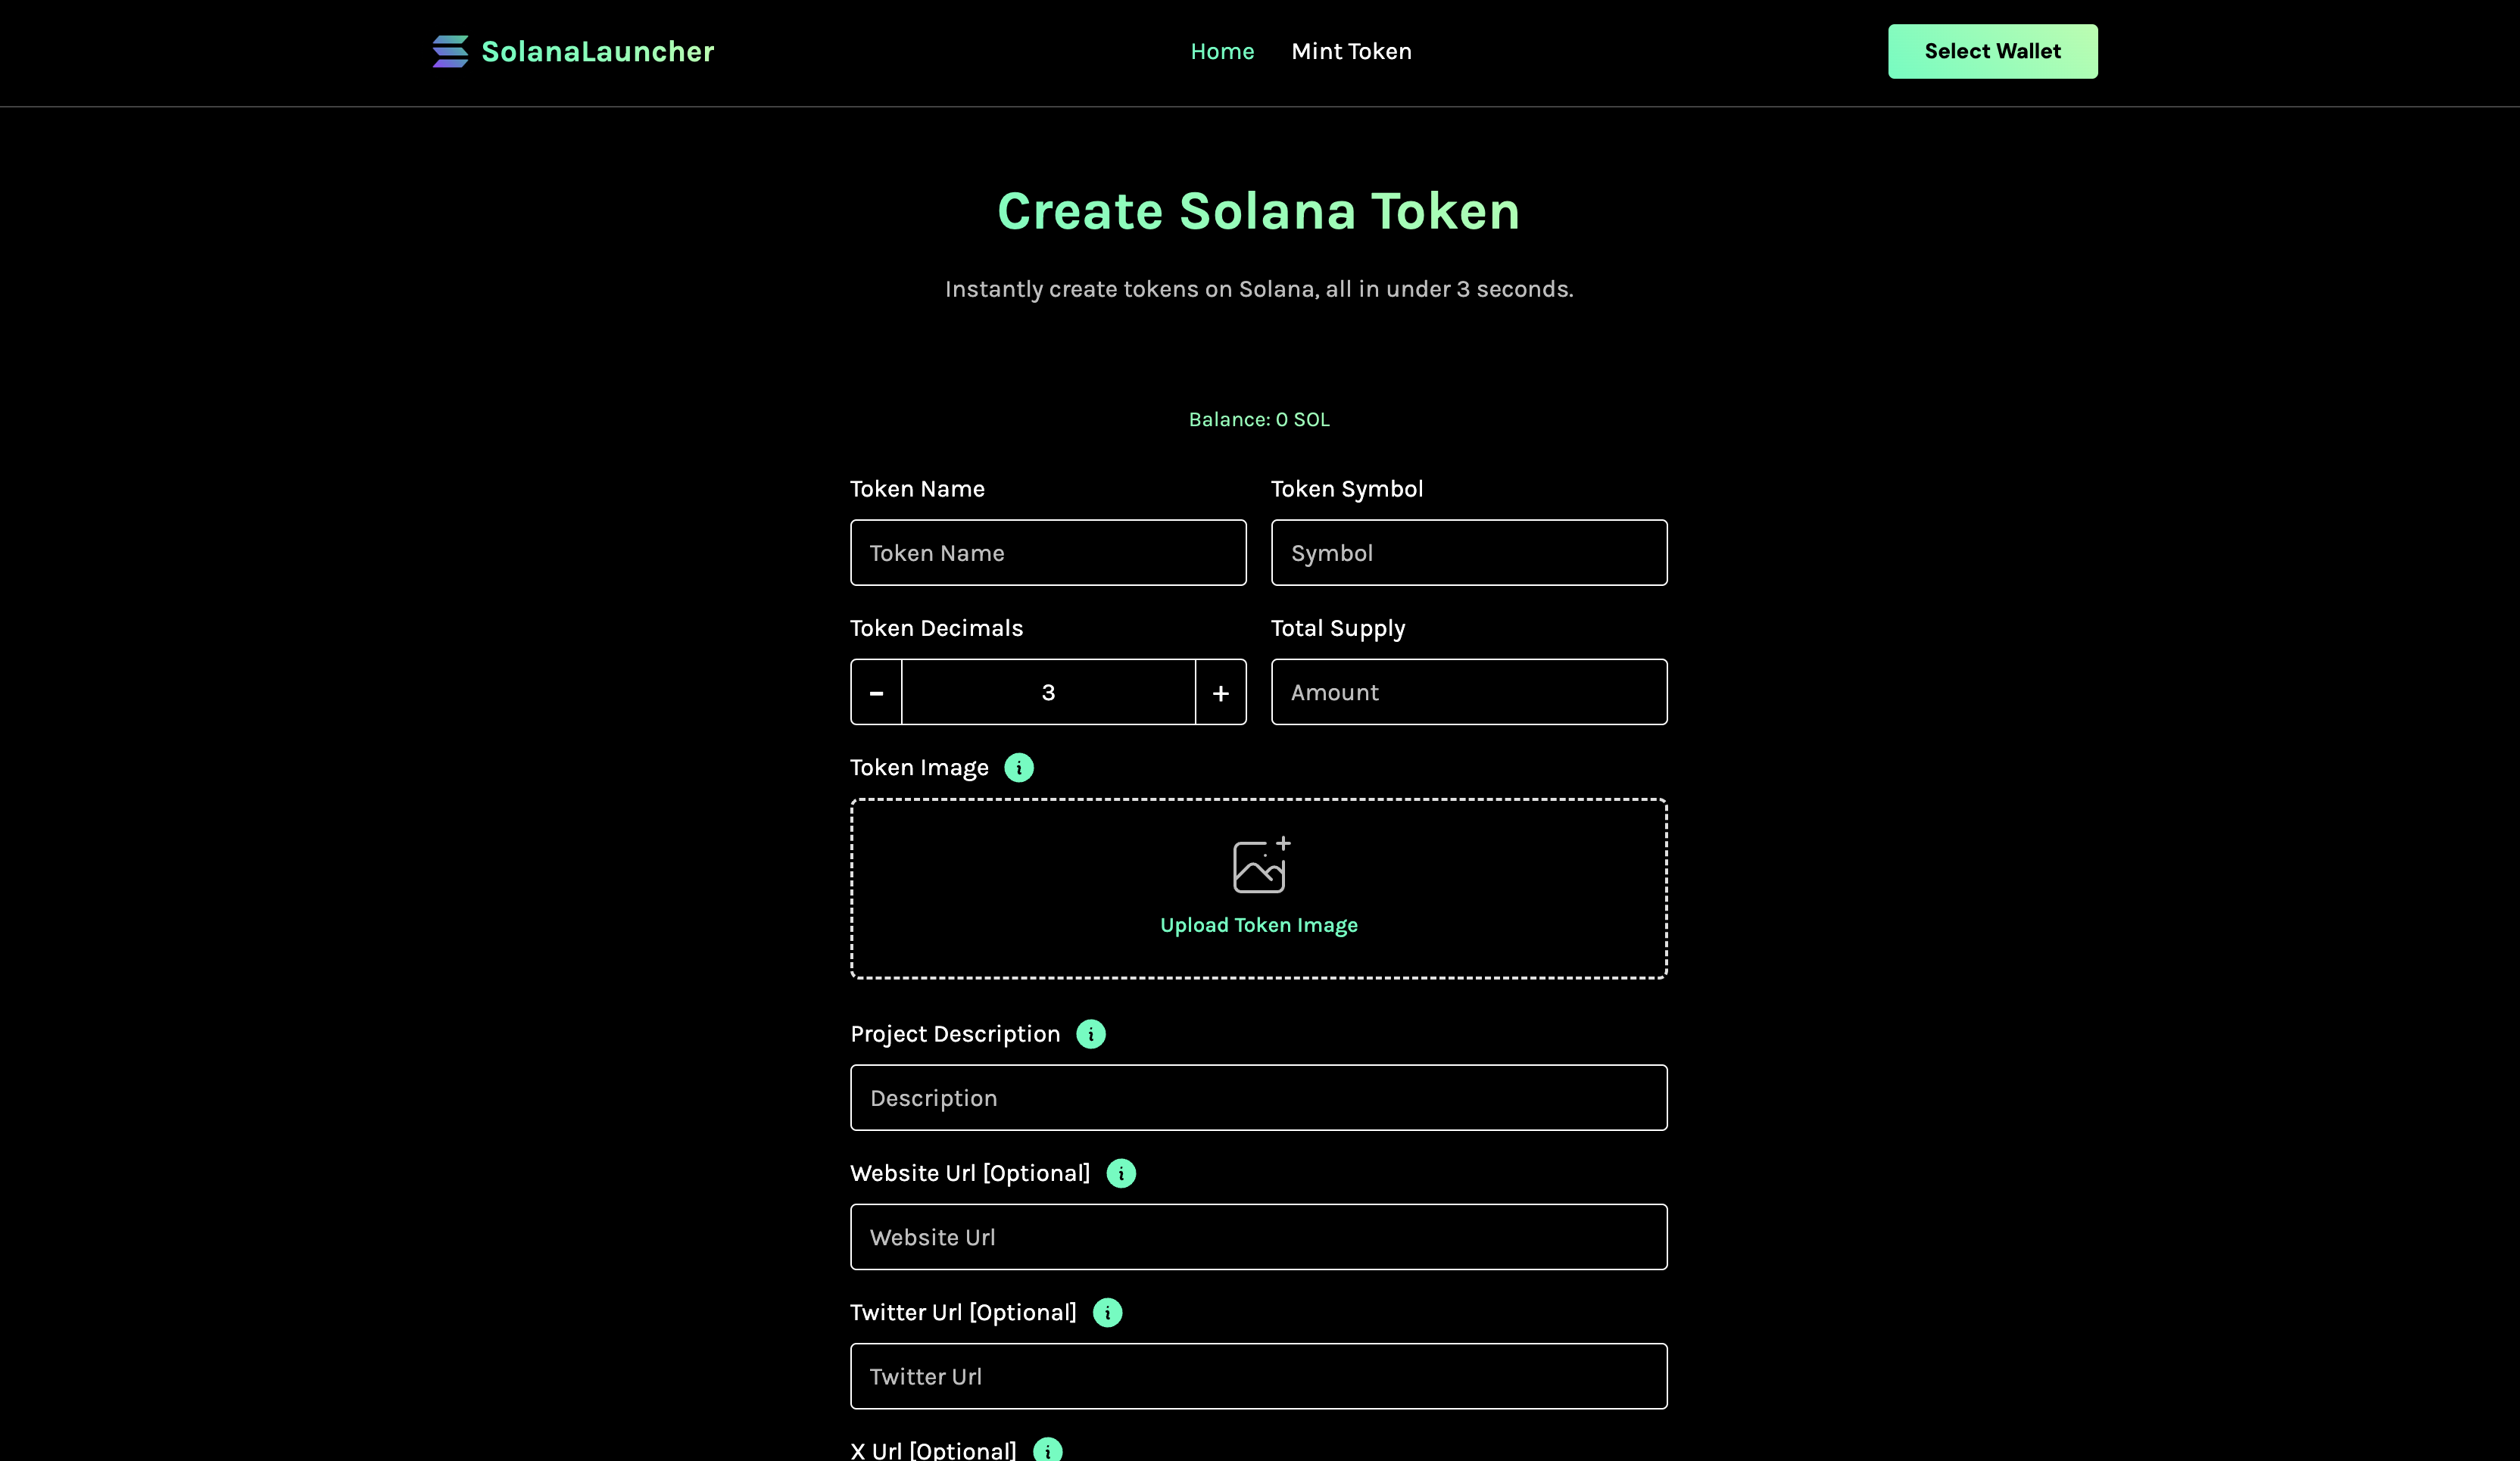Click the 'Instantly create tokens on Solana' subtitle

pos(1259,289)
